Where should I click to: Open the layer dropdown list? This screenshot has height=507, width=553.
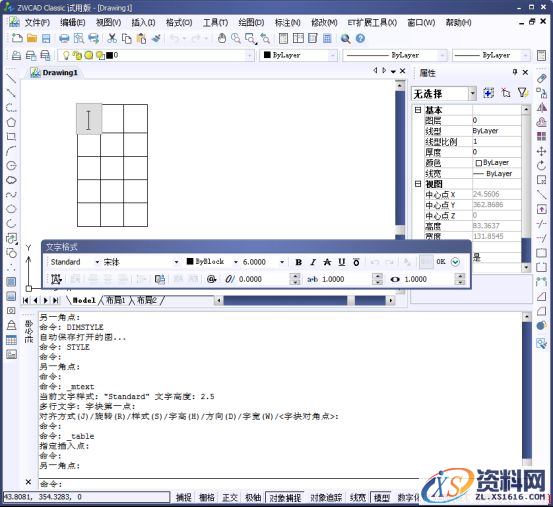pos(250,55)
